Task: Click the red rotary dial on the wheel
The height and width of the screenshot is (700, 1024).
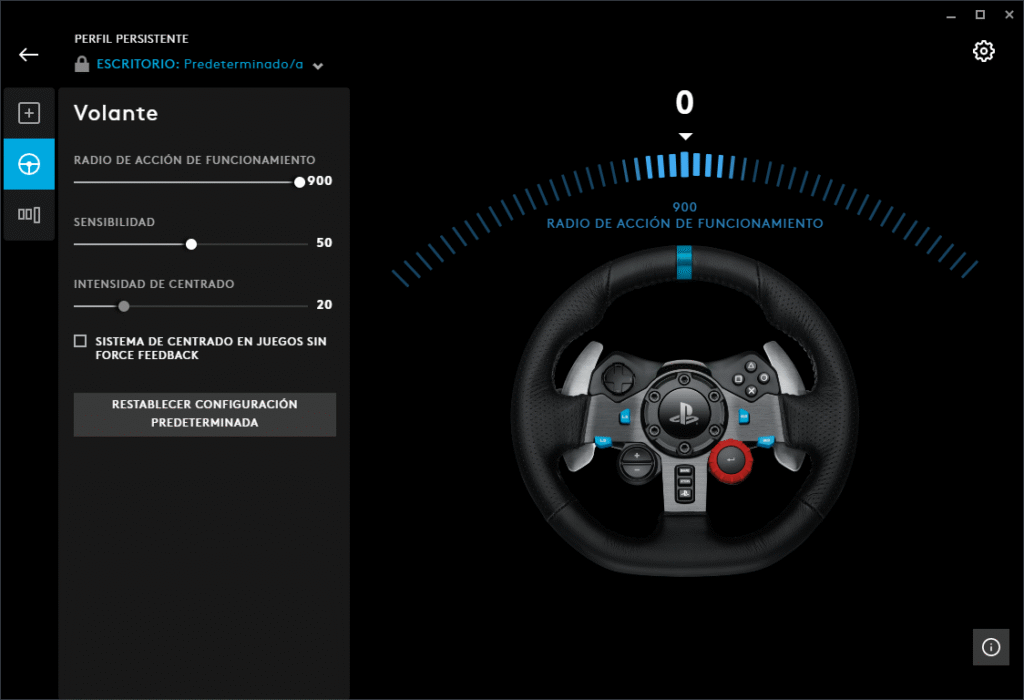Action: (x=730, y=458)
